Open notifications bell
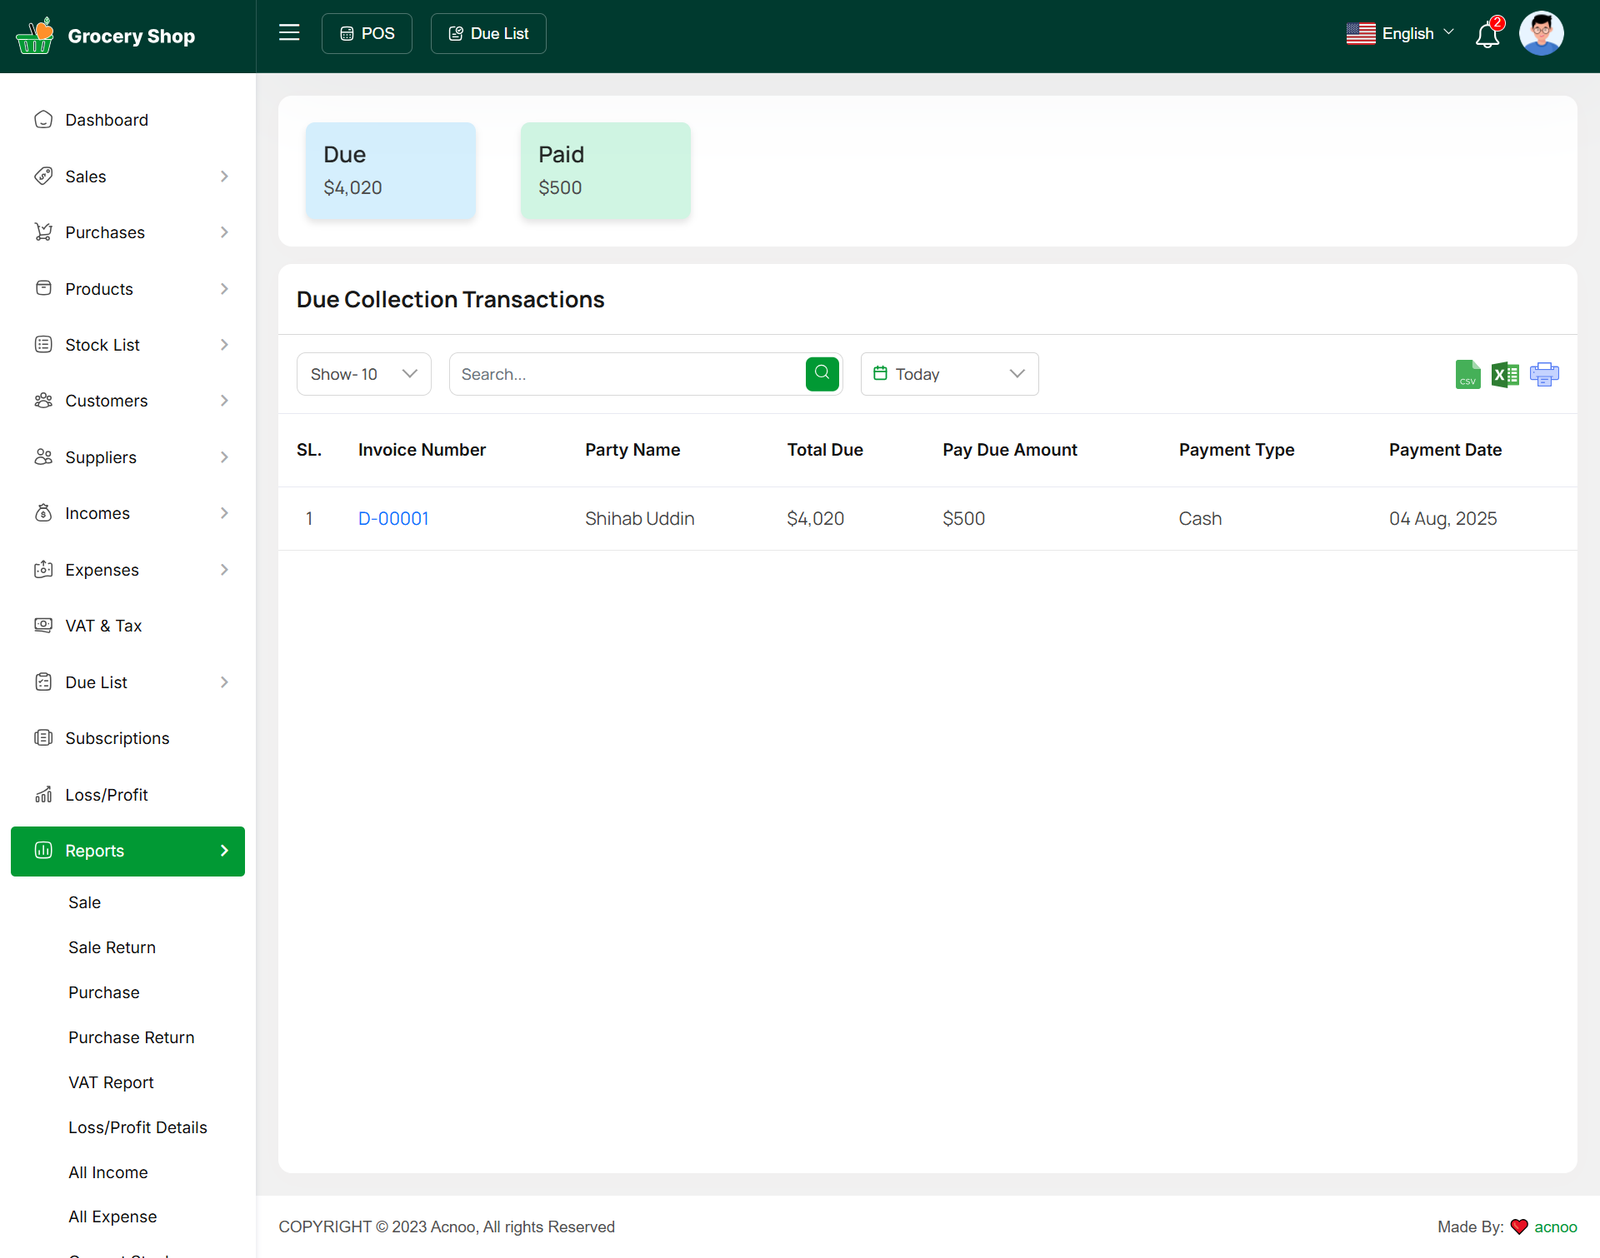 click(x=1487, y=35)
